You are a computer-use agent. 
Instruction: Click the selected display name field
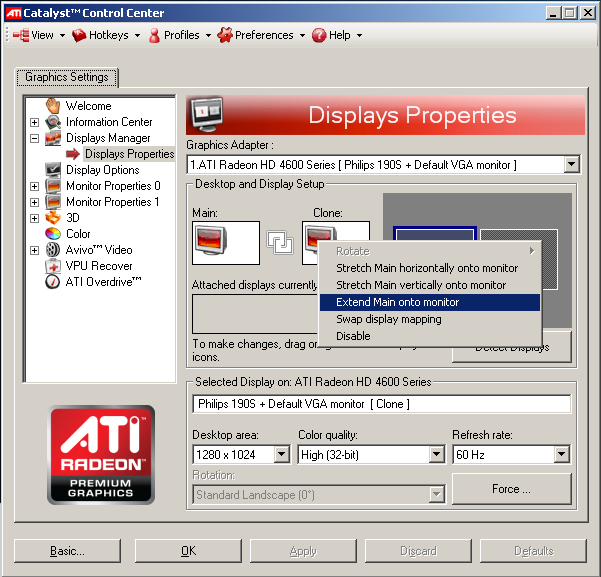click(x=382, y=404)
